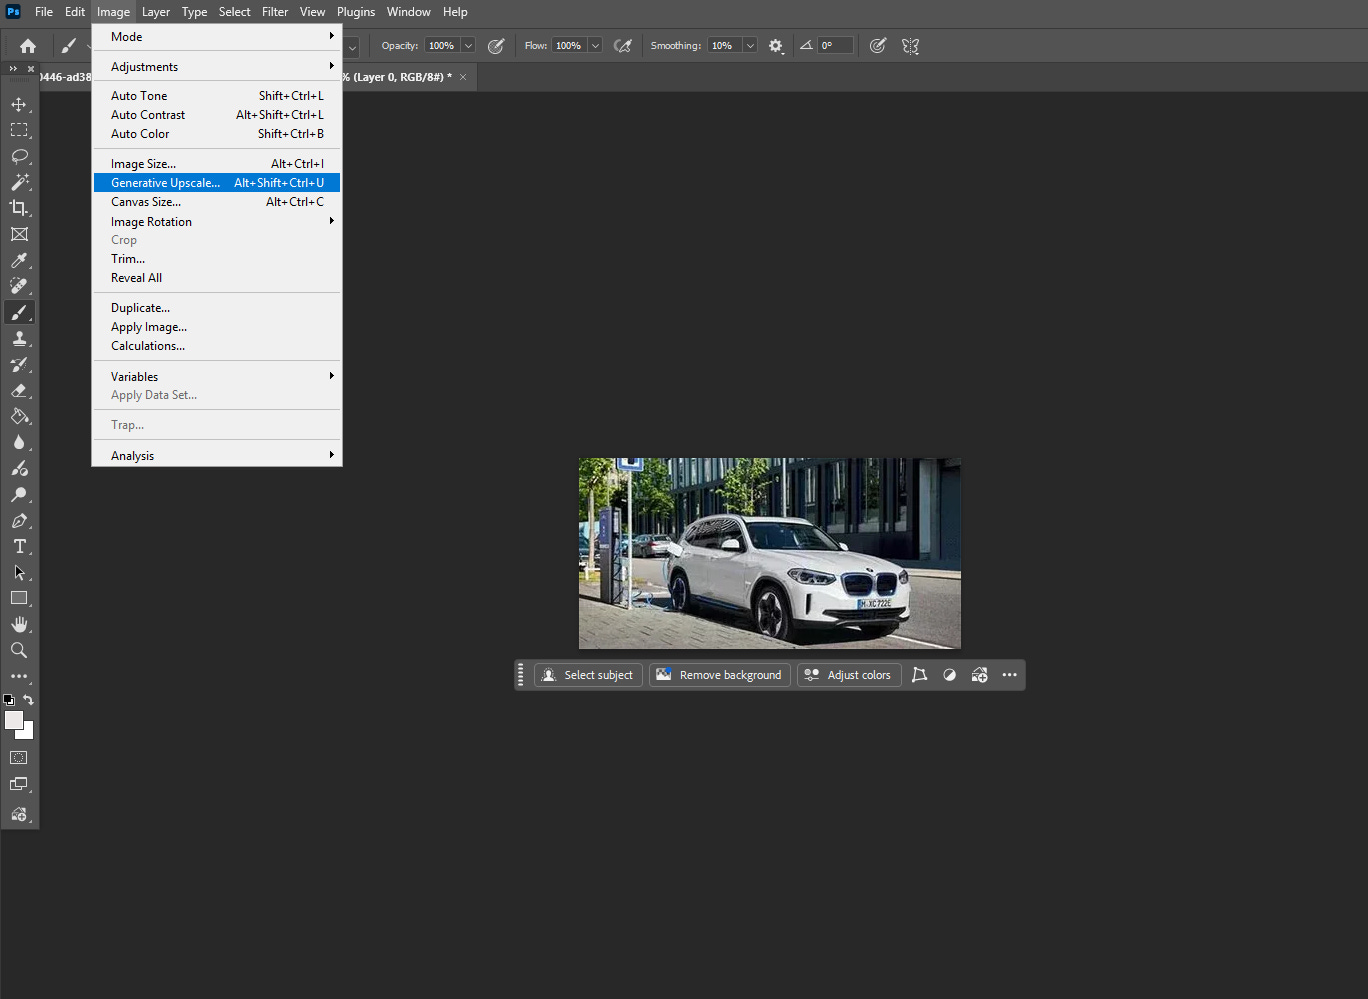Select the Zoom magnifier tool
The height and width of the screenshot is (999, 1368).
pos(19,650)
